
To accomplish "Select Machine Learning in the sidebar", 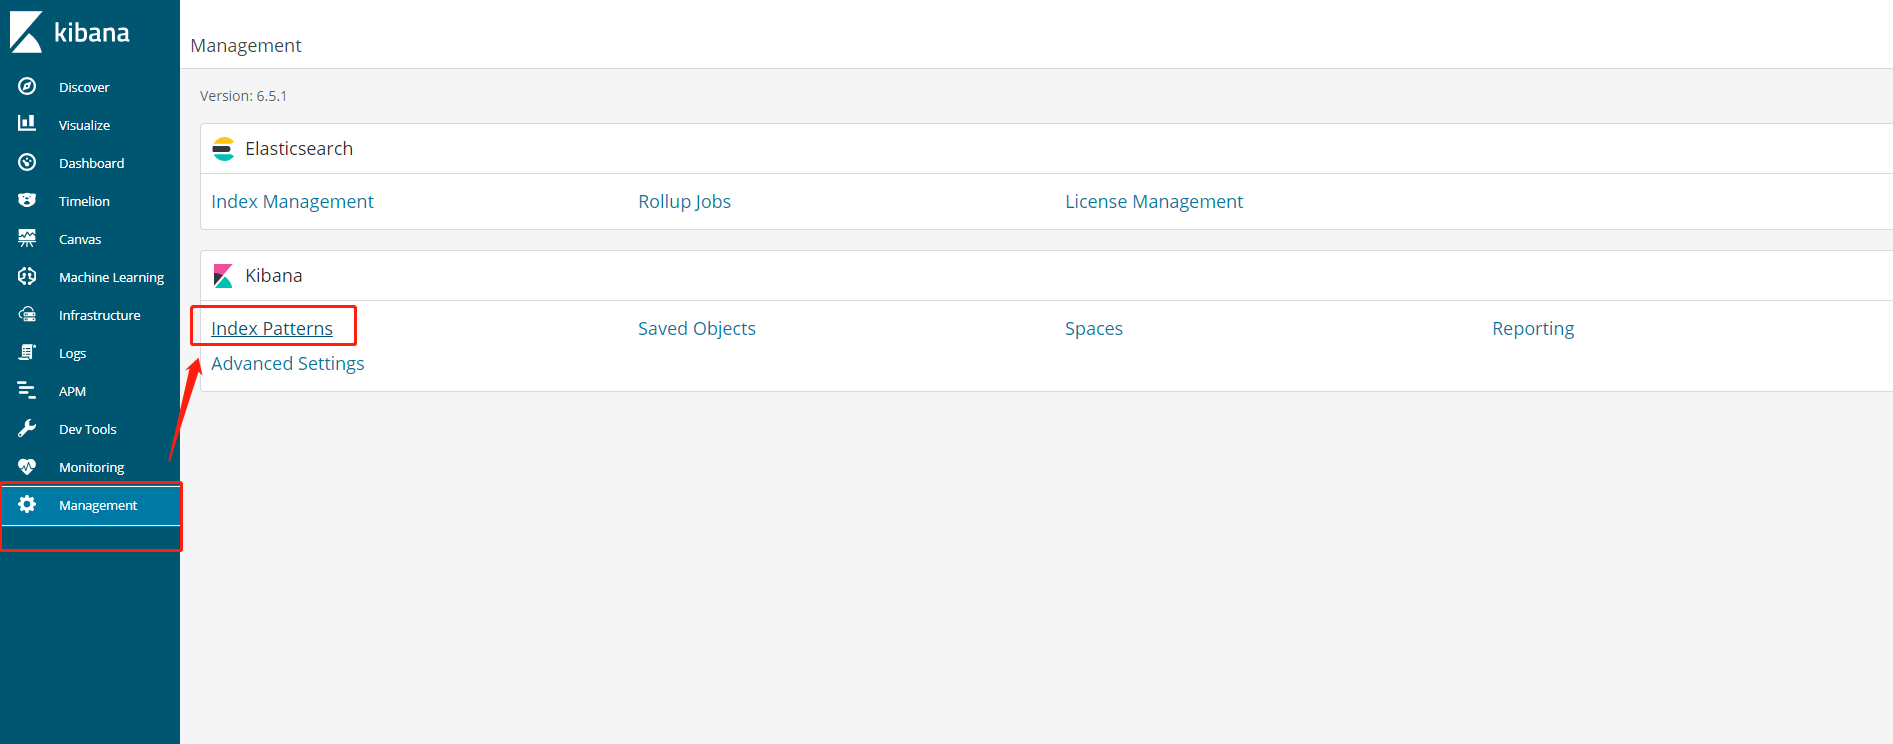I will point(90,277).
